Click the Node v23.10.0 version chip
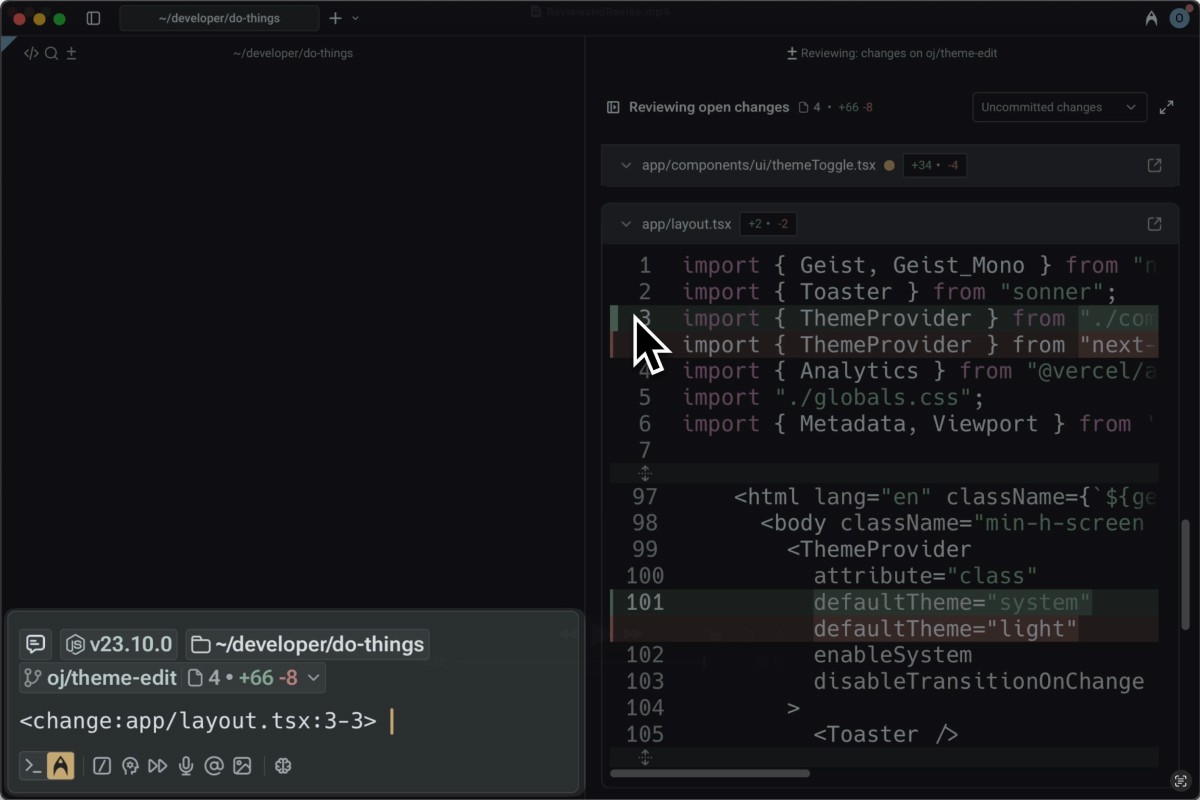1200x800 pixels. [x=120, y=644]
